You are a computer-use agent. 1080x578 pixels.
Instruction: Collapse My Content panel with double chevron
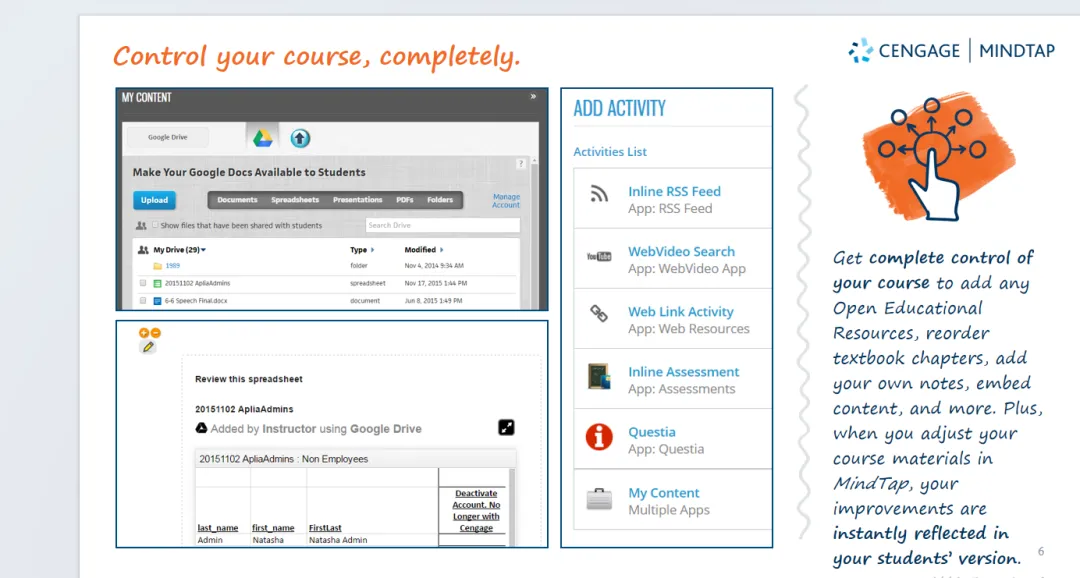click(533, 97)
